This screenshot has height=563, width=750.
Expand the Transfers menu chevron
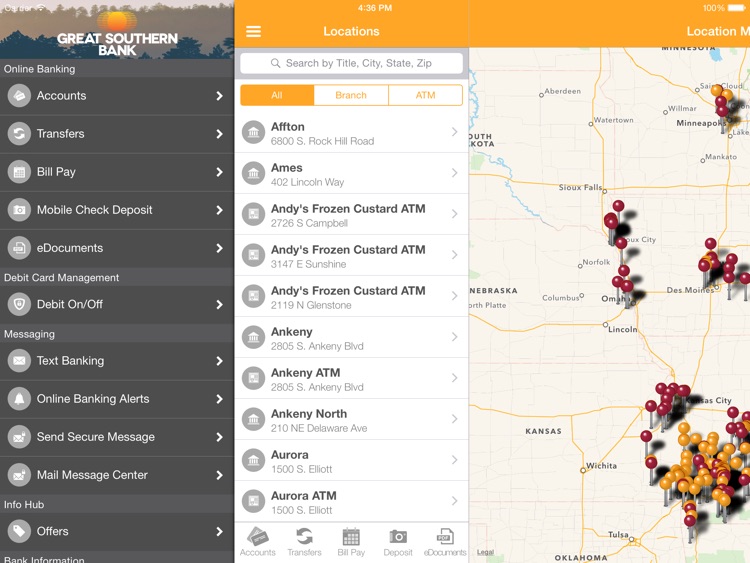click(x=219, y=133)
